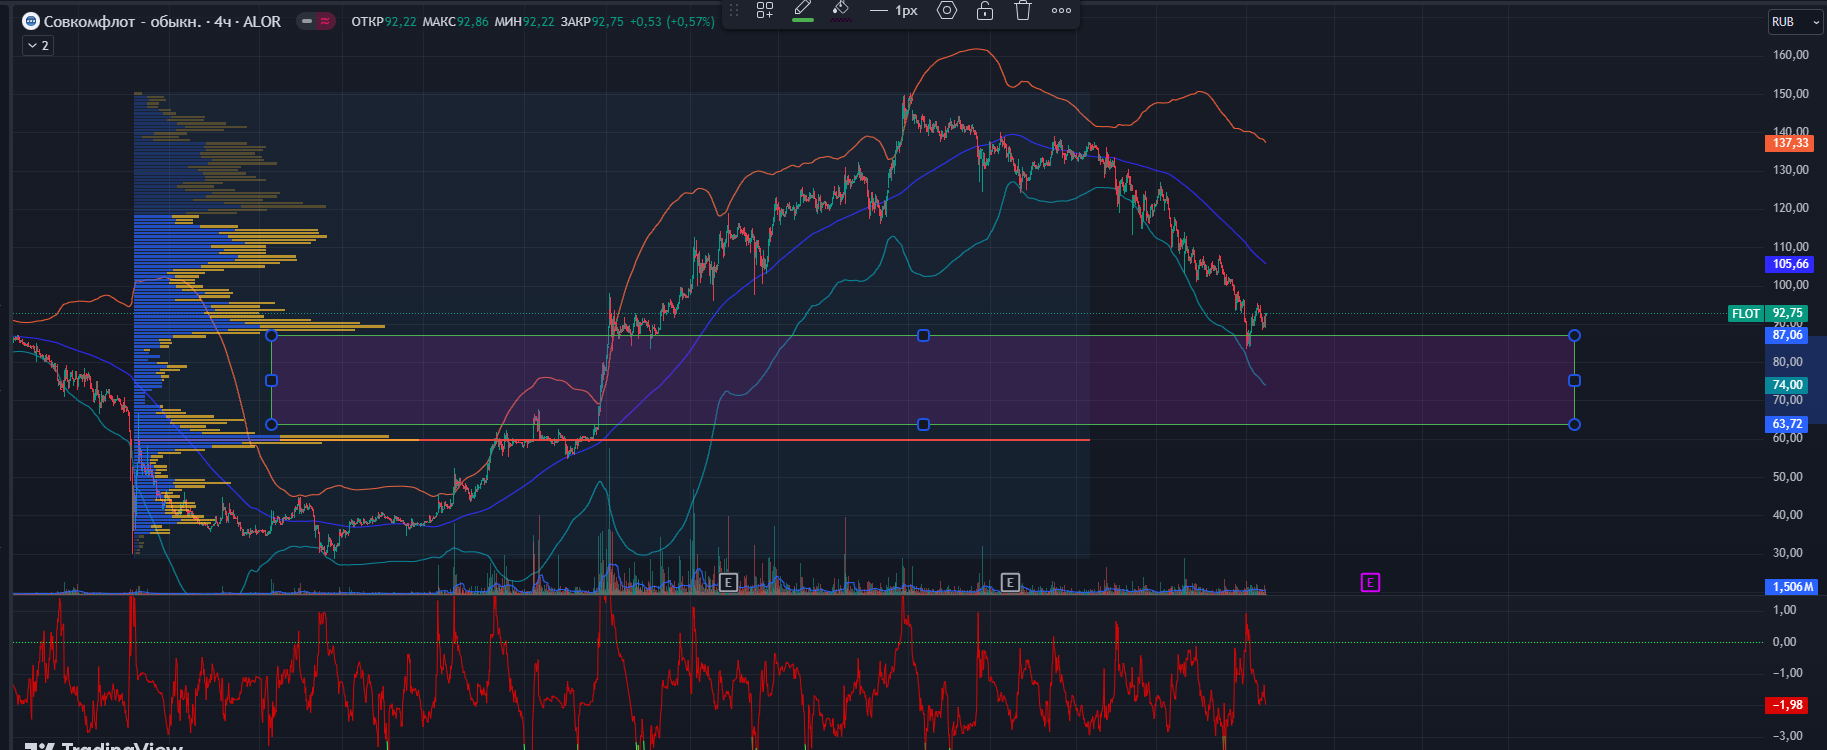Click the 30,00 price axis label

pyautogui.click(x=1787, y=553)
